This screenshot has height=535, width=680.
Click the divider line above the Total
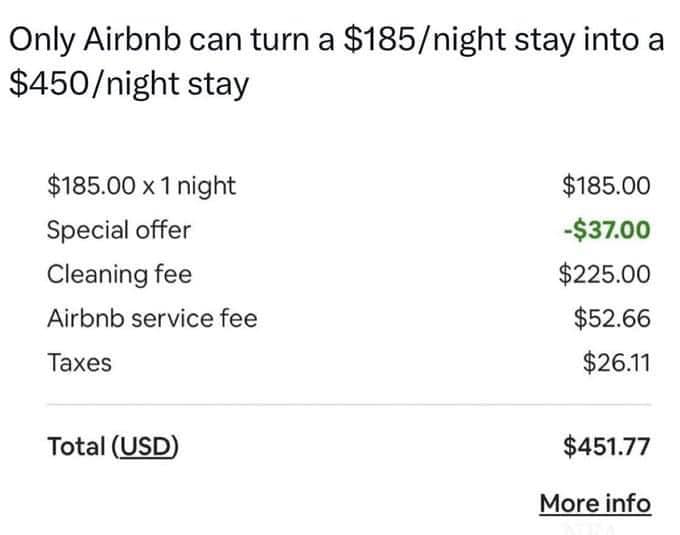coord(348,405)
